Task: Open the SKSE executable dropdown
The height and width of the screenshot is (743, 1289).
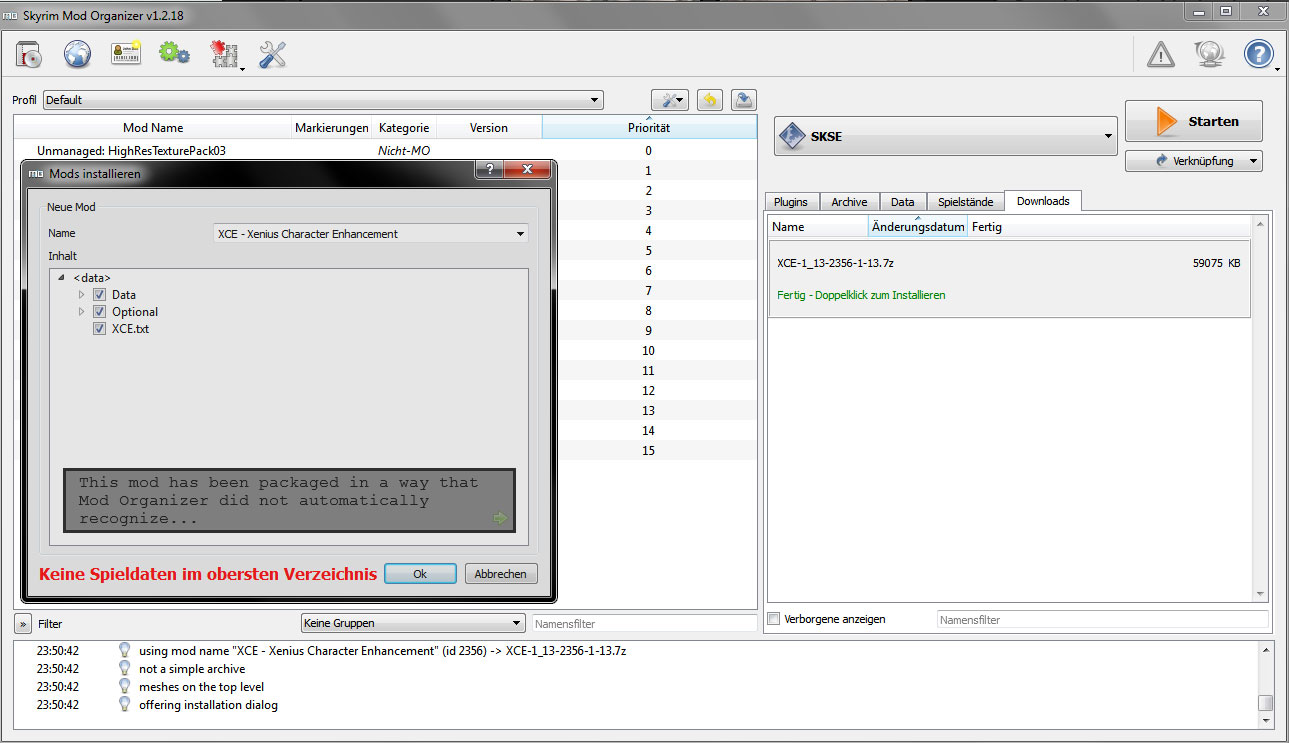Action: point(945,136)
